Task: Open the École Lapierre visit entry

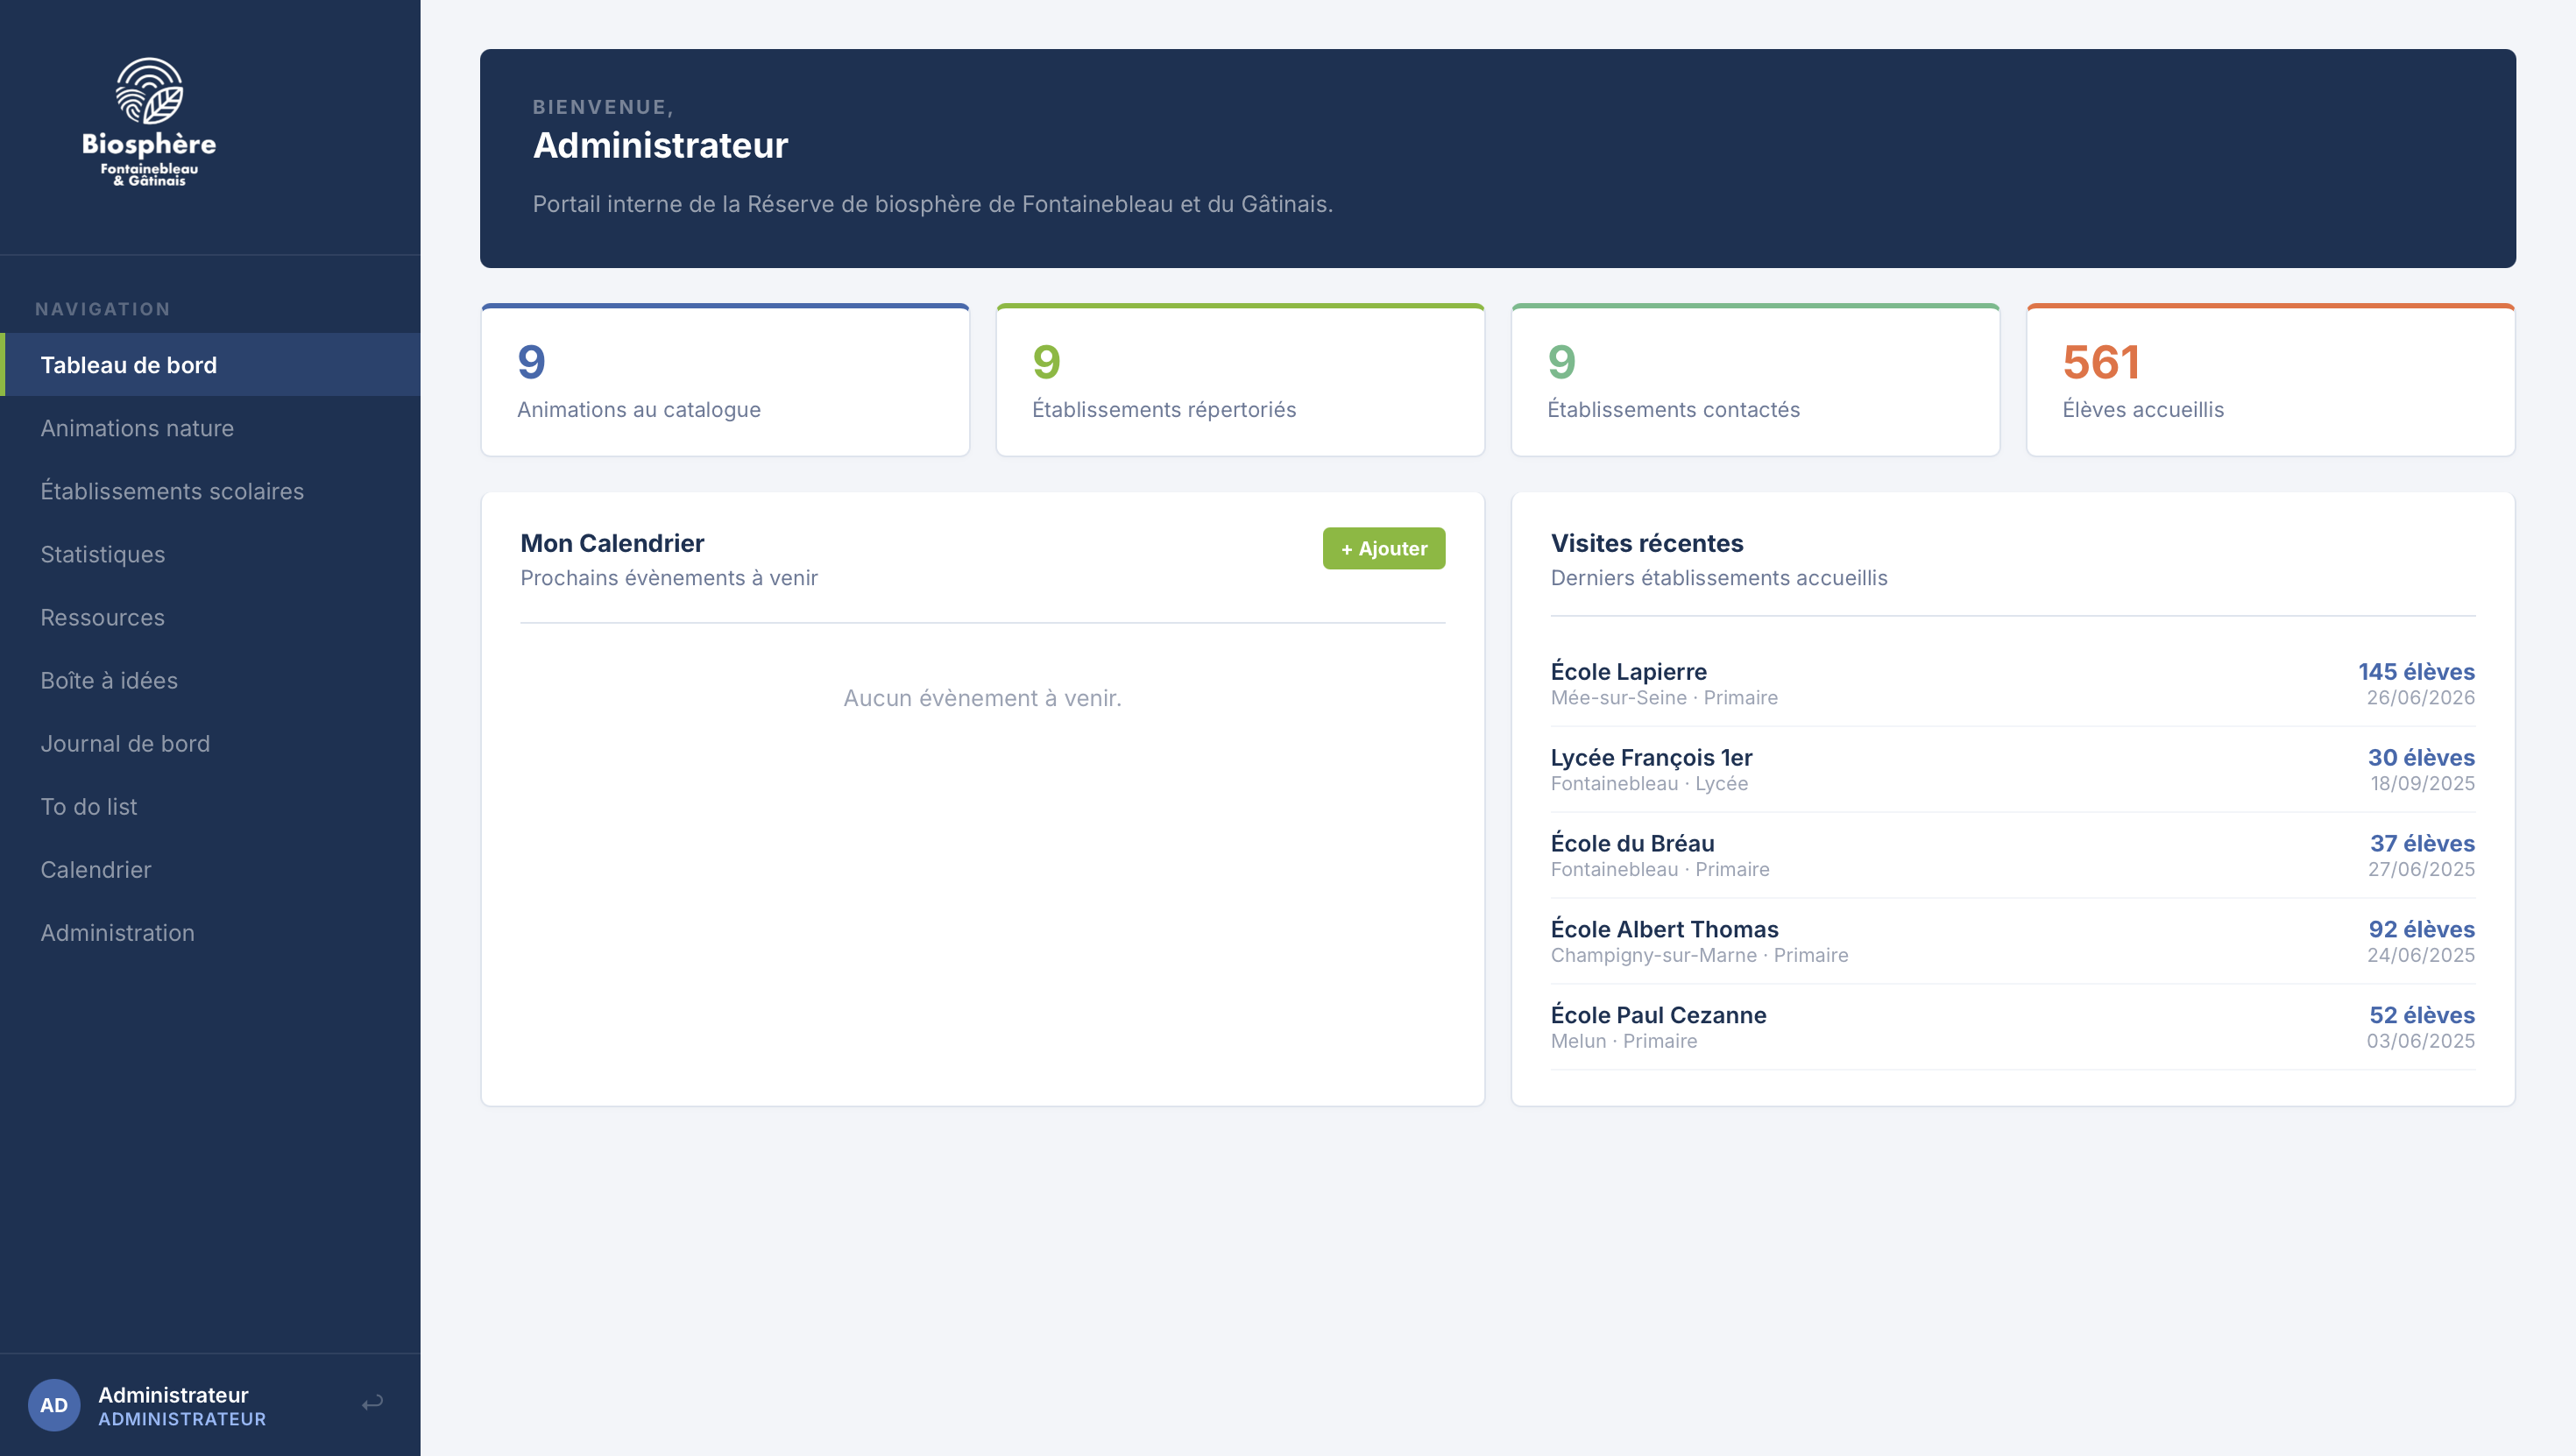Action: point(2012,683)
